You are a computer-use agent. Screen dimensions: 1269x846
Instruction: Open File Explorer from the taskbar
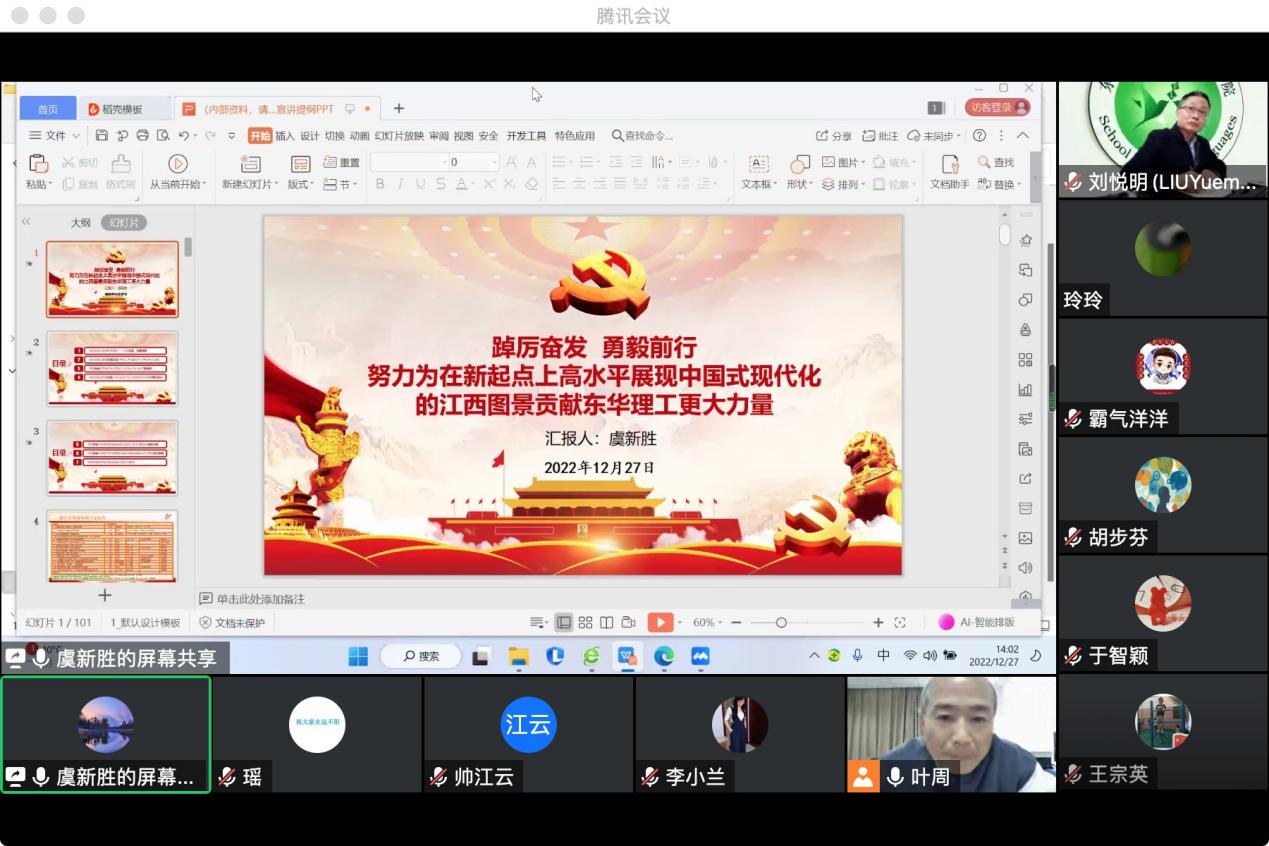point(518,656)
